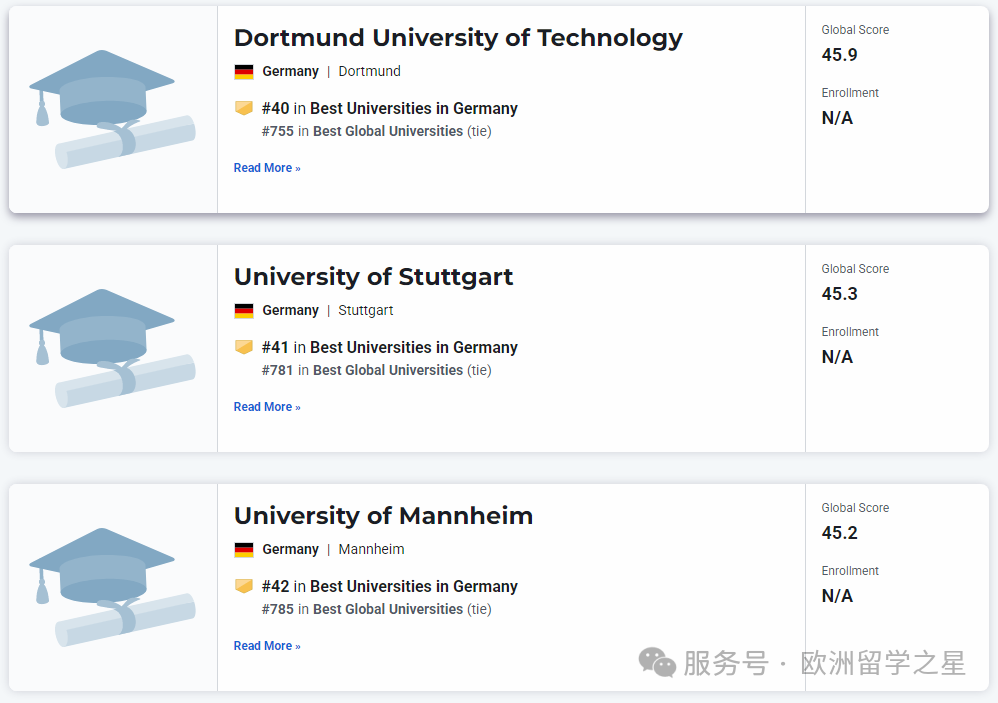Click Read More under University of Stuttgart
Screen dimensions: 998x703
pyautogui.click(x=266, y=407)
